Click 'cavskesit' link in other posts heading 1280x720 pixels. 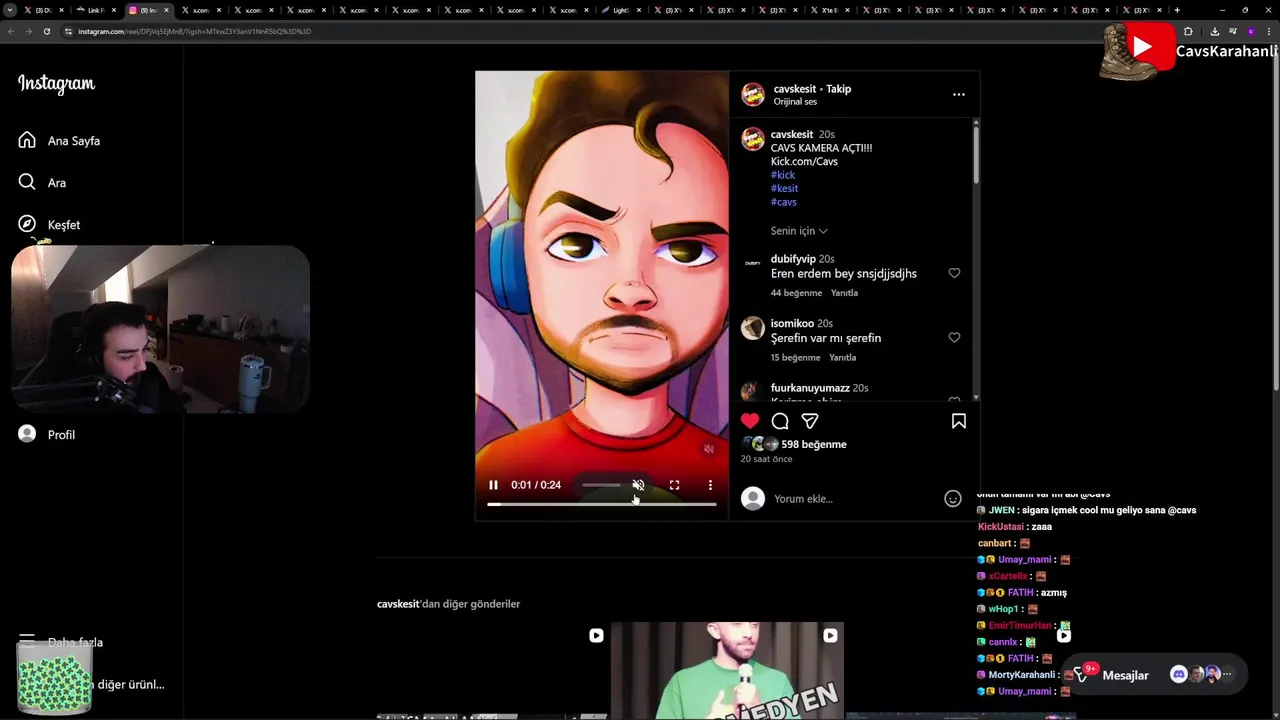(398, 604)
